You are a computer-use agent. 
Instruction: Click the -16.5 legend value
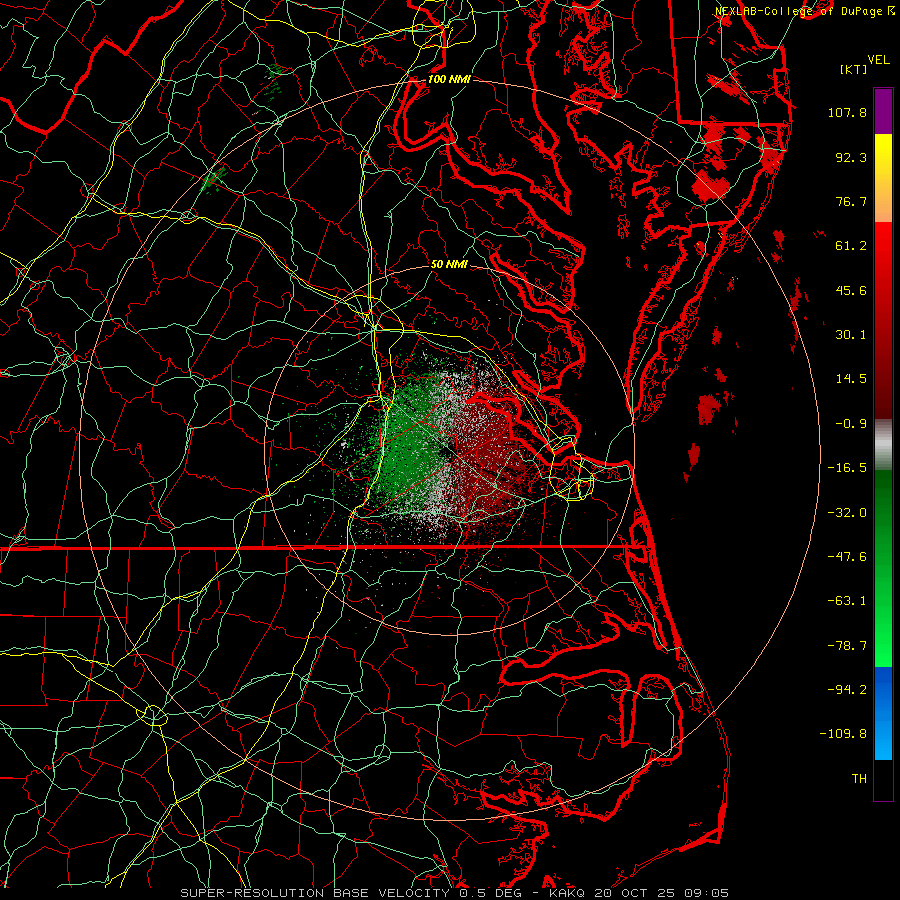pyautogui.click(x=847, y=468)
